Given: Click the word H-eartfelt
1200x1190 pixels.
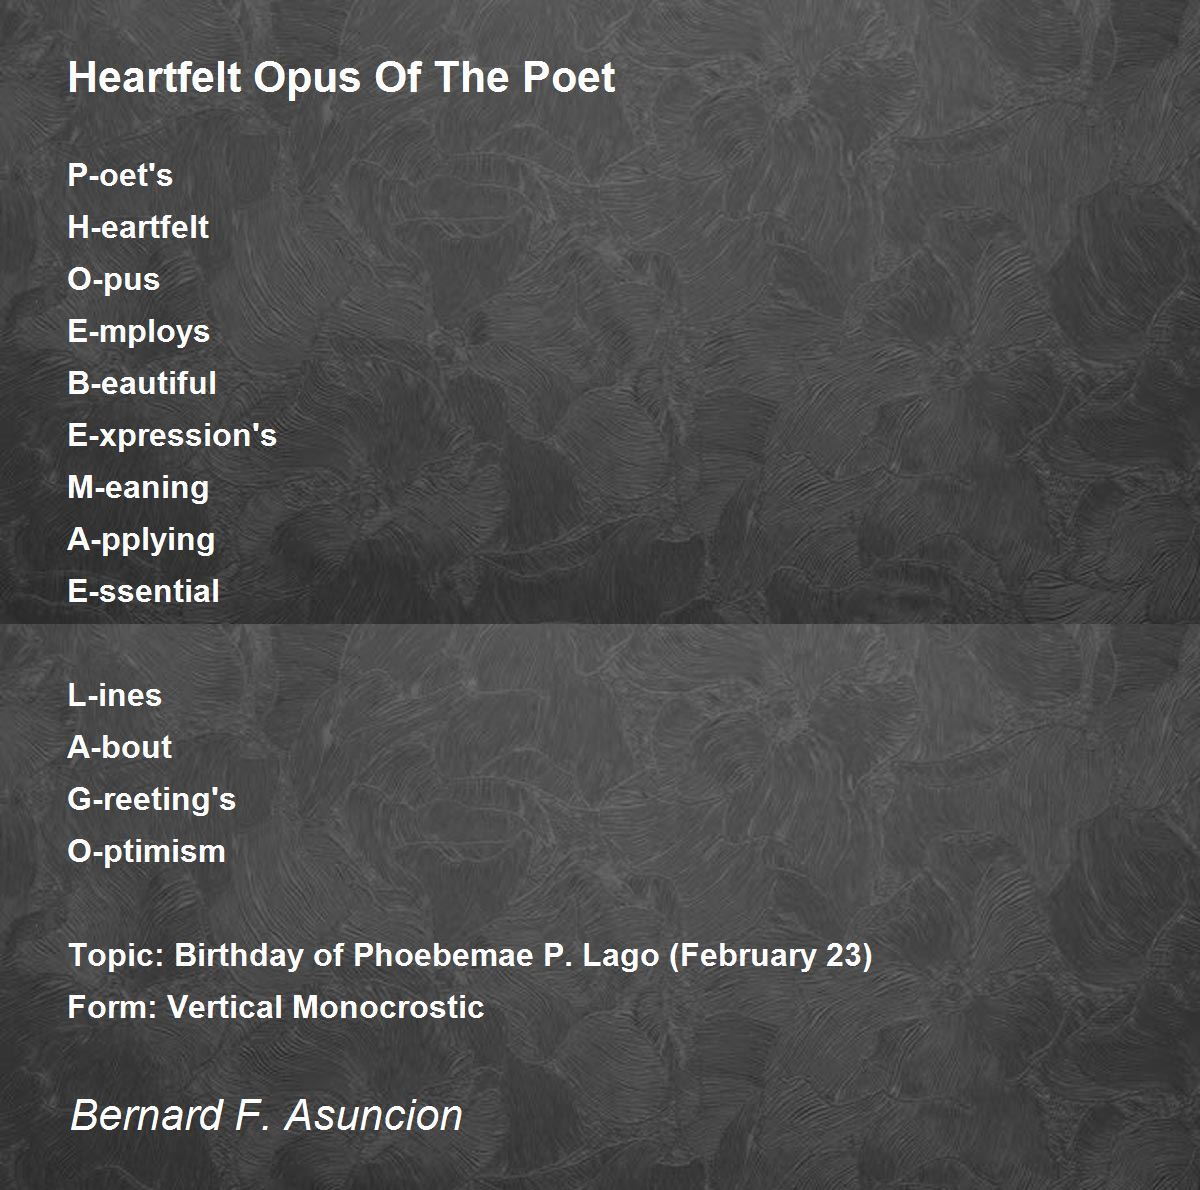Looking at the screenshot, I should click(138, 227).
